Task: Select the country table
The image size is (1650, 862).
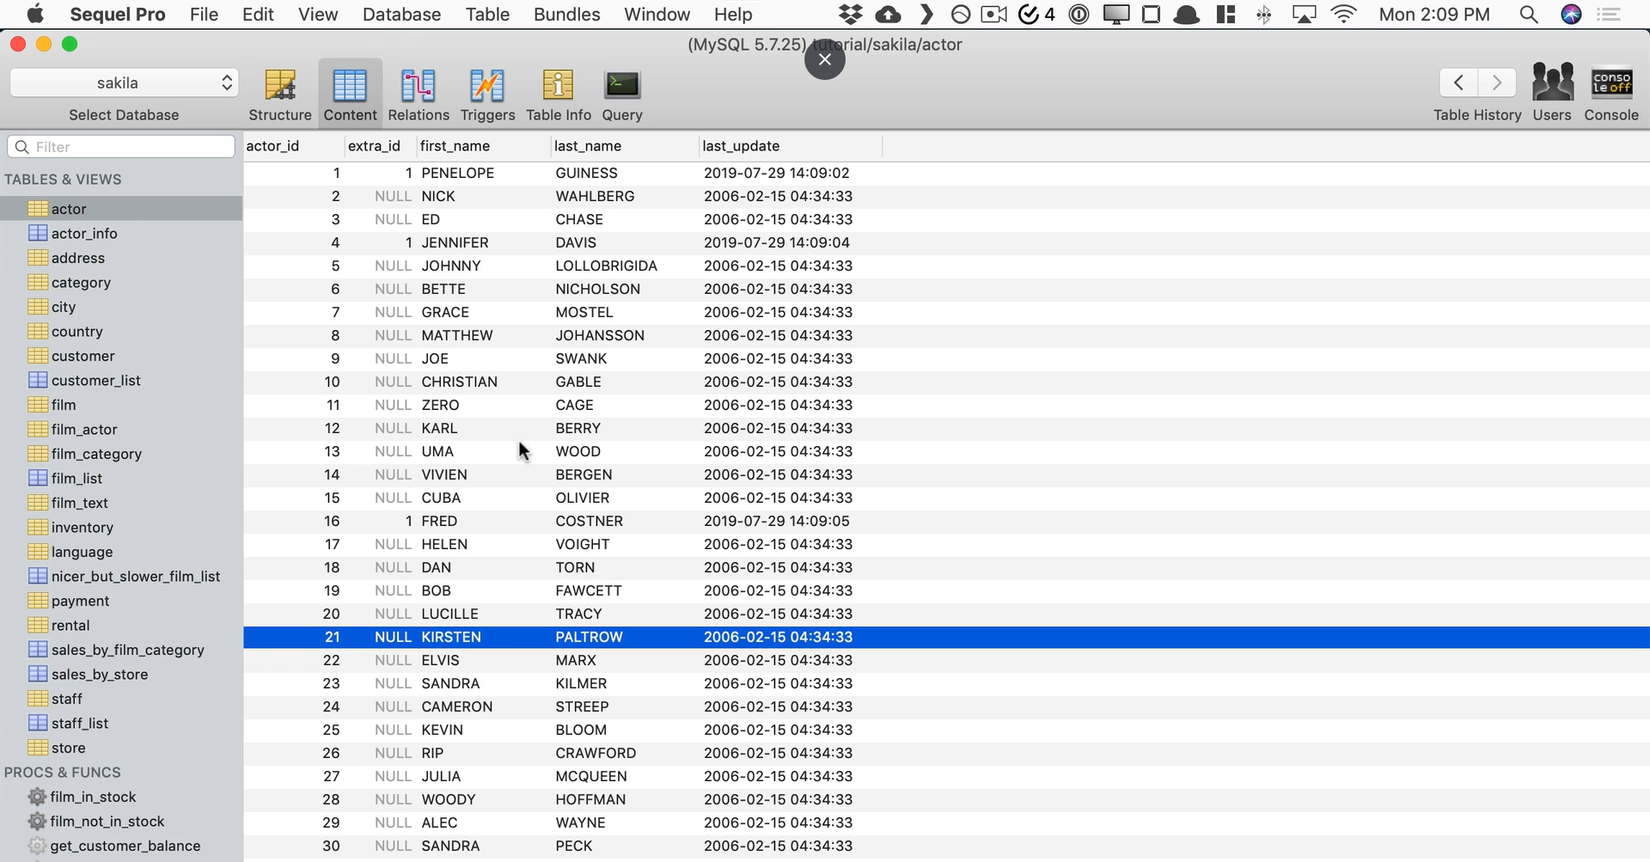Action: click(x=121, y=331)
